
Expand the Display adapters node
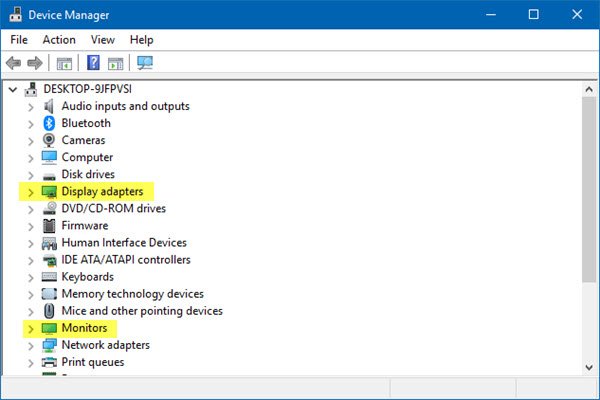[x=31, y=191]
